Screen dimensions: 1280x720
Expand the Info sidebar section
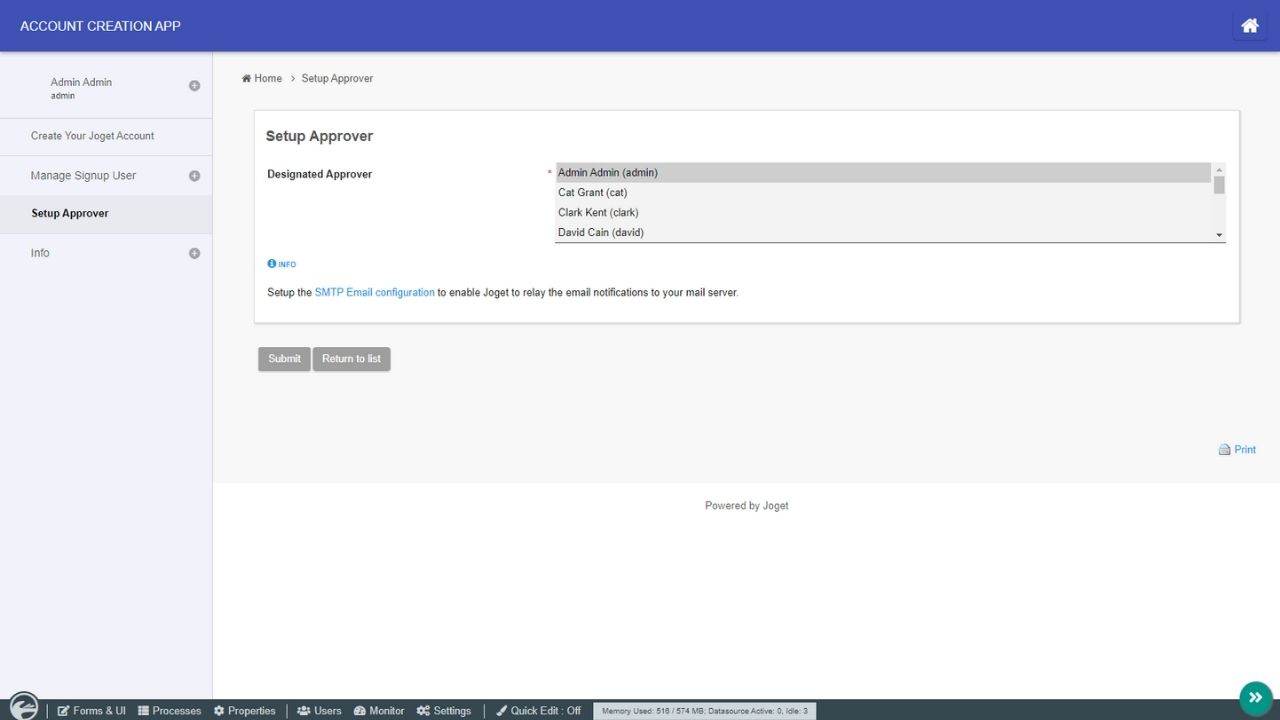[x=194, y=253]
